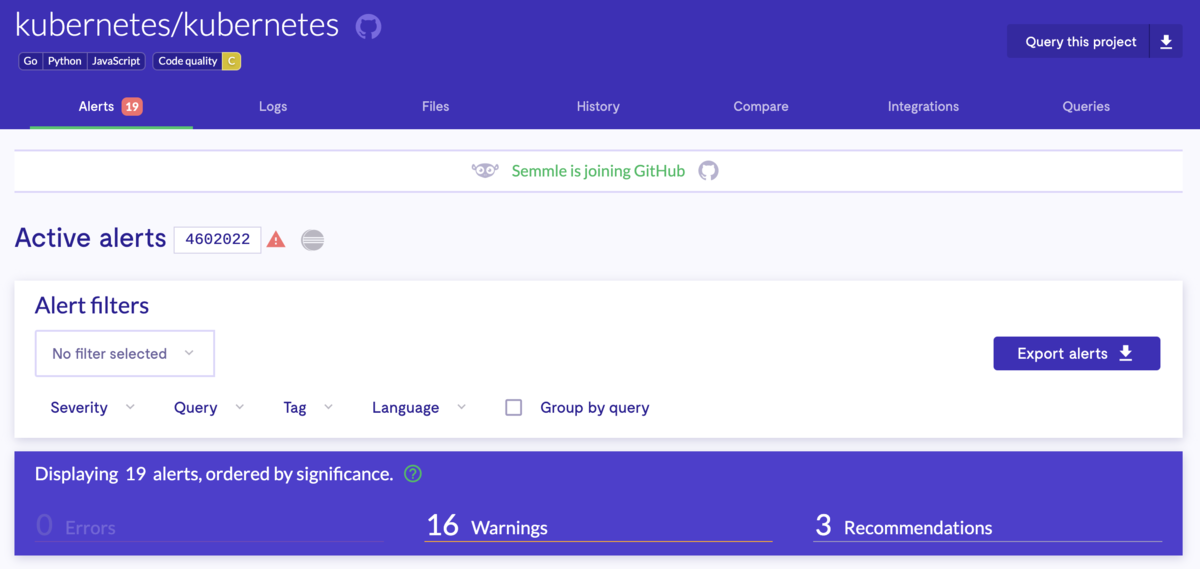Filter by 3 Recommendations

point(988,526)
